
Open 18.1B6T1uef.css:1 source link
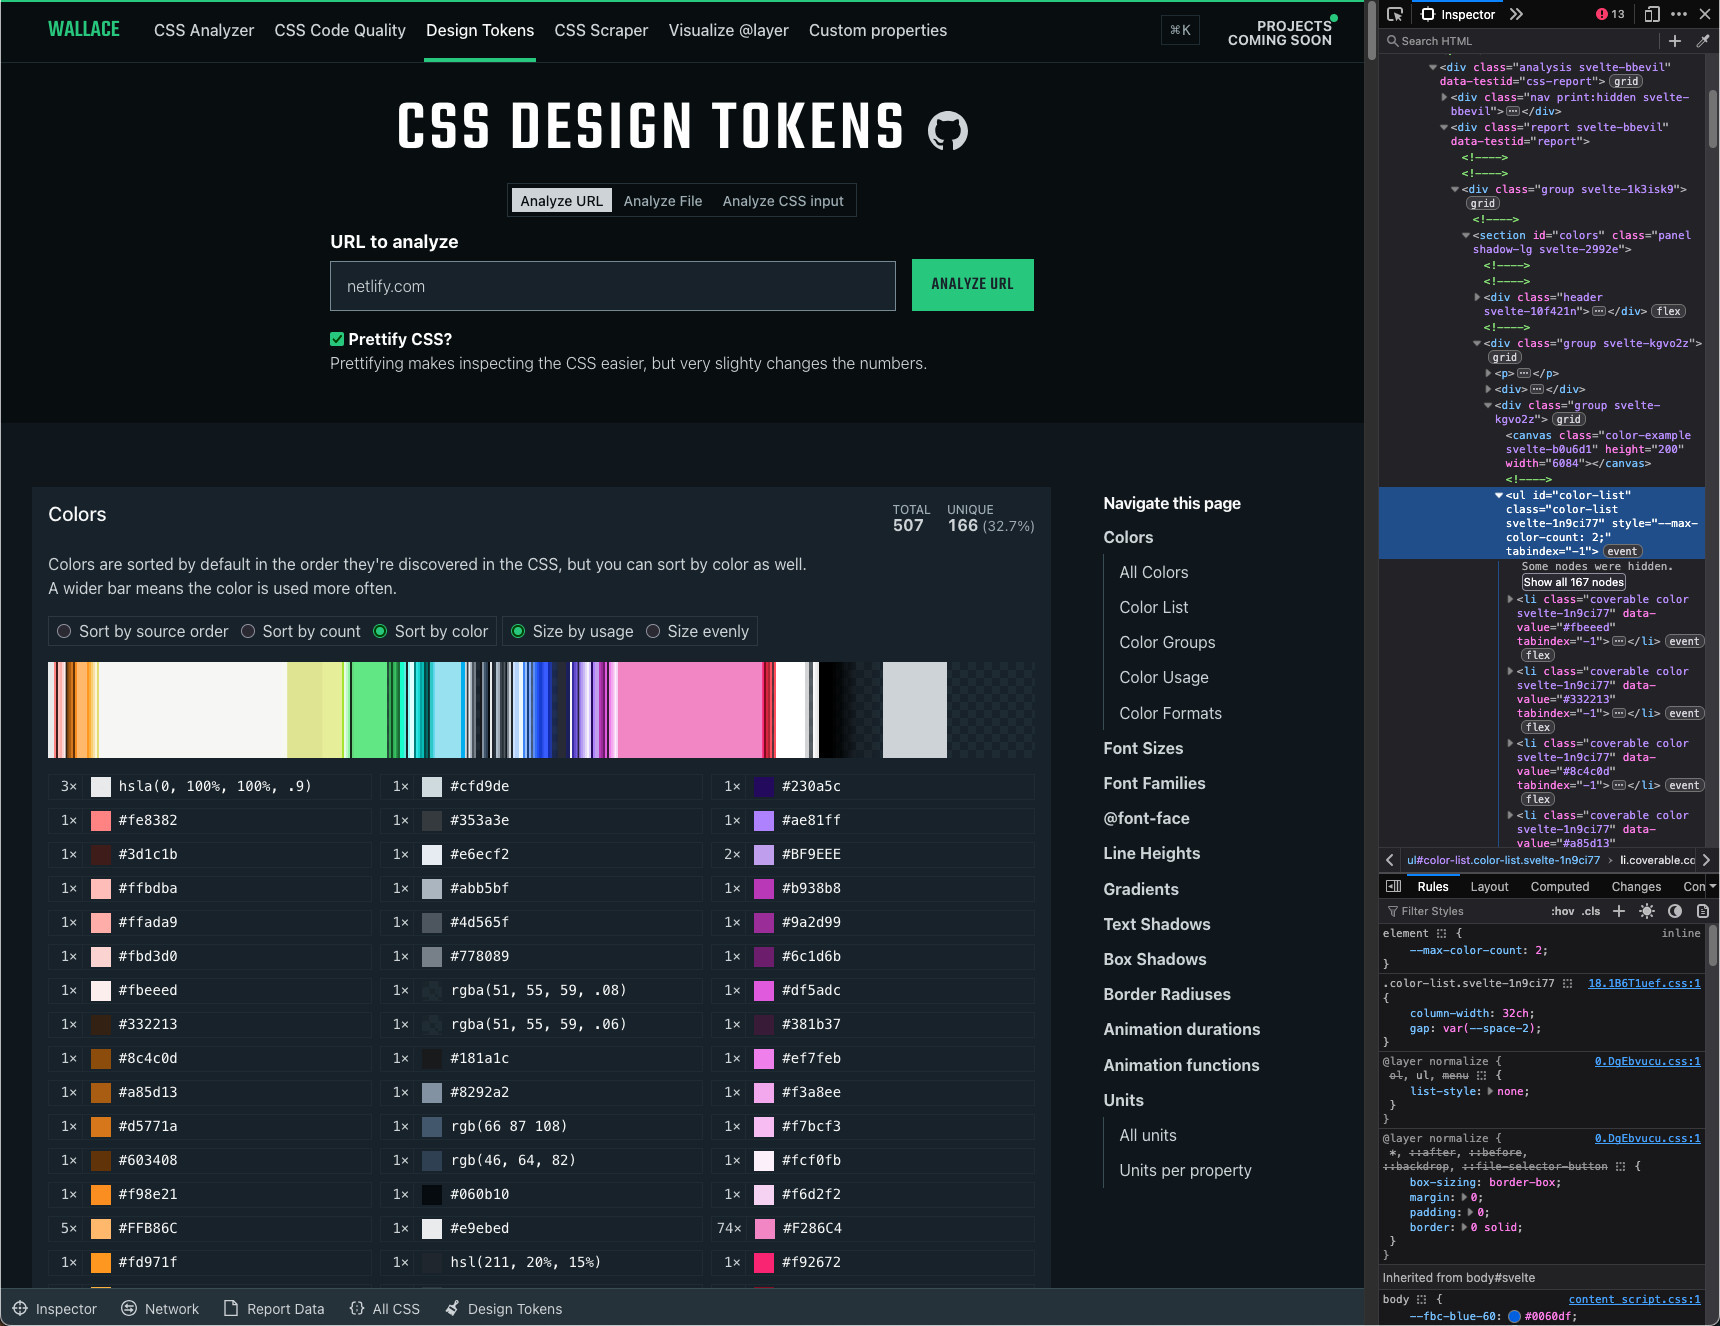pos(1644,984)
